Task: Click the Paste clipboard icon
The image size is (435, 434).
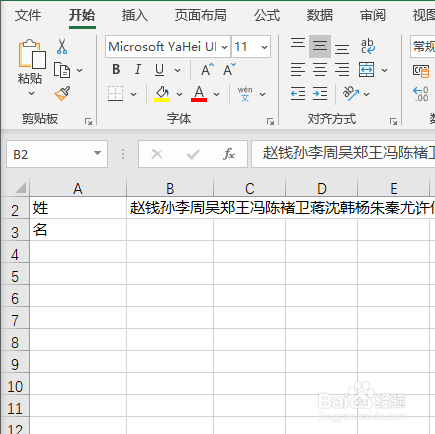Action: point(32,54)
